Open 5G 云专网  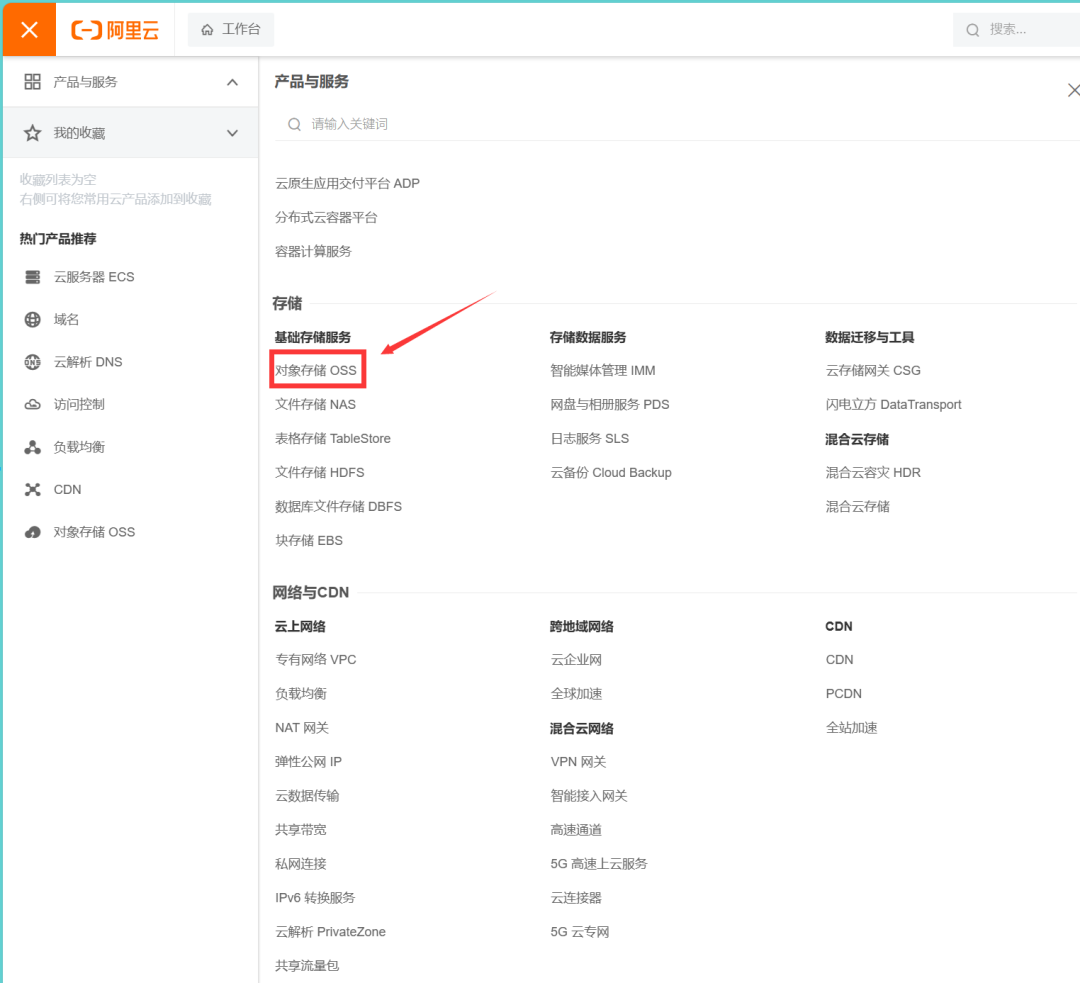click(579, 932)
